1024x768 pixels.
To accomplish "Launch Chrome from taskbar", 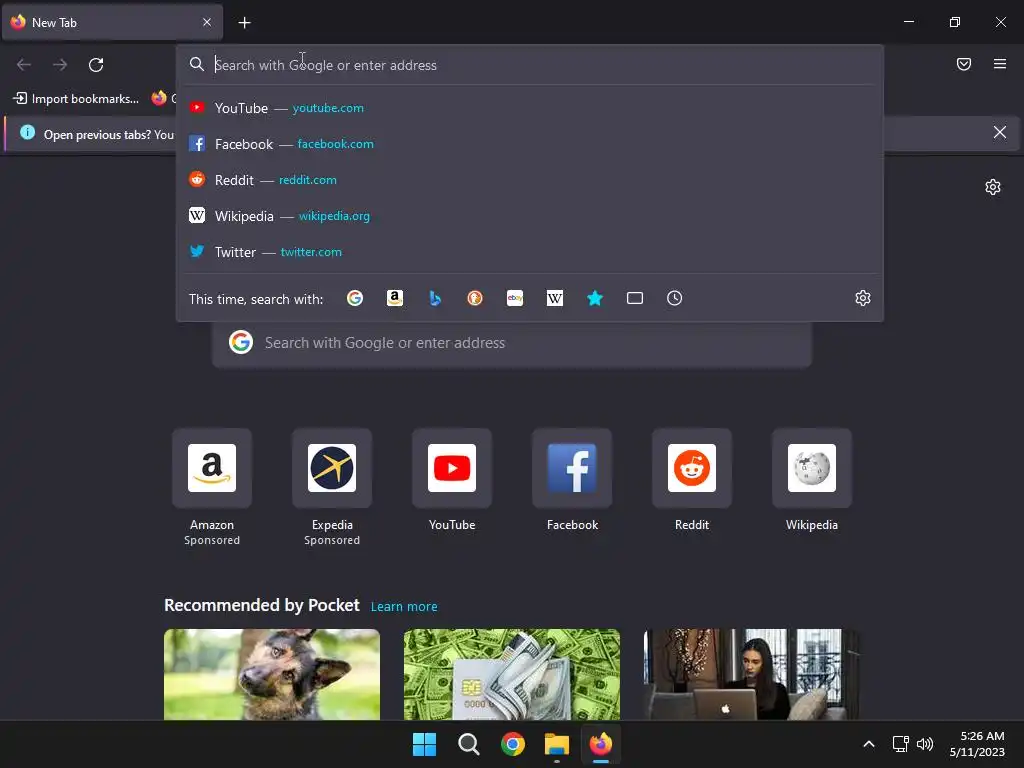I will (x=513, y=744).
